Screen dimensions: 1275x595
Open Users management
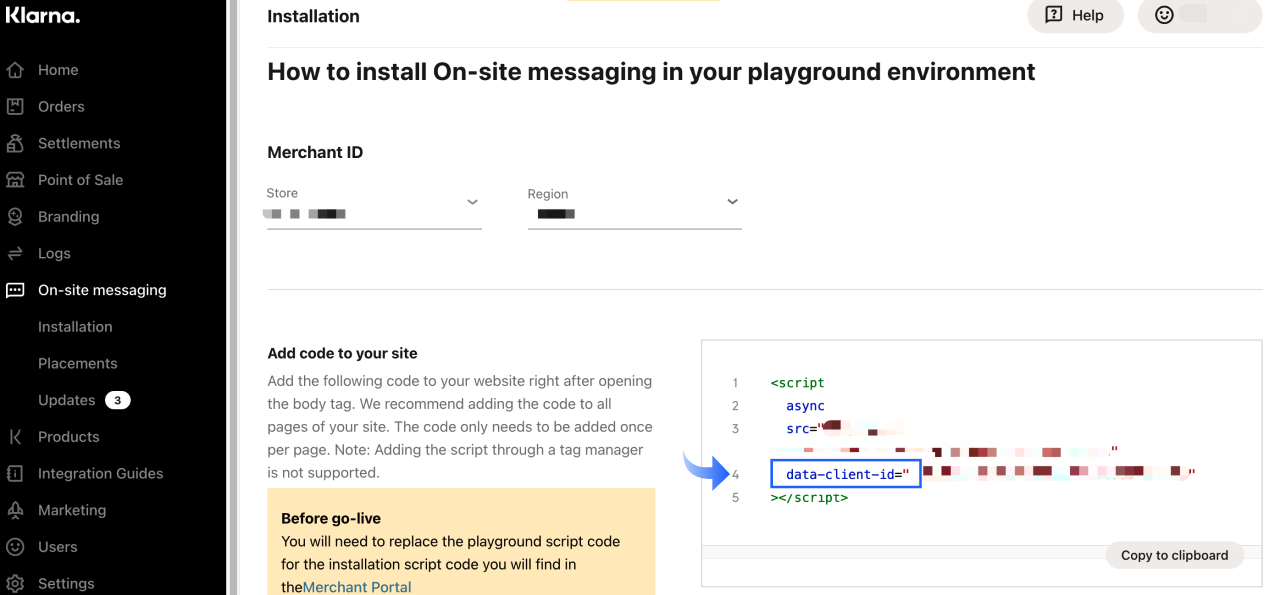click(x=57, y=547)
